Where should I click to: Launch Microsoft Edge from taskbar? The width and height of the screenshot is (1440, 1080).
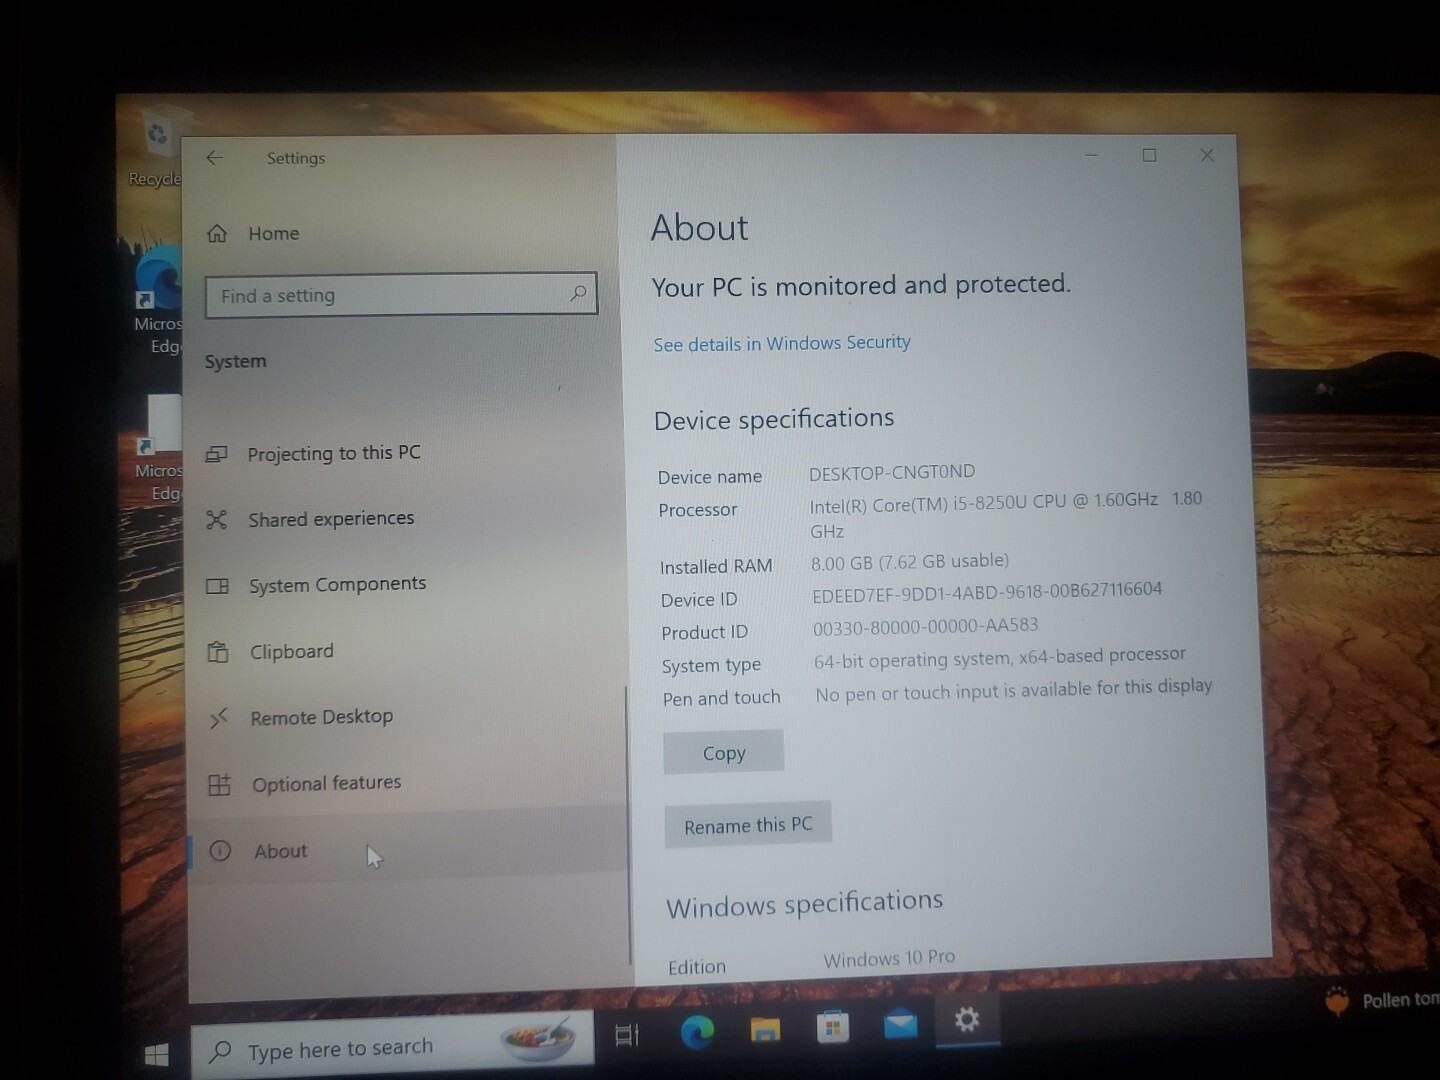(x=697, y=1030)
